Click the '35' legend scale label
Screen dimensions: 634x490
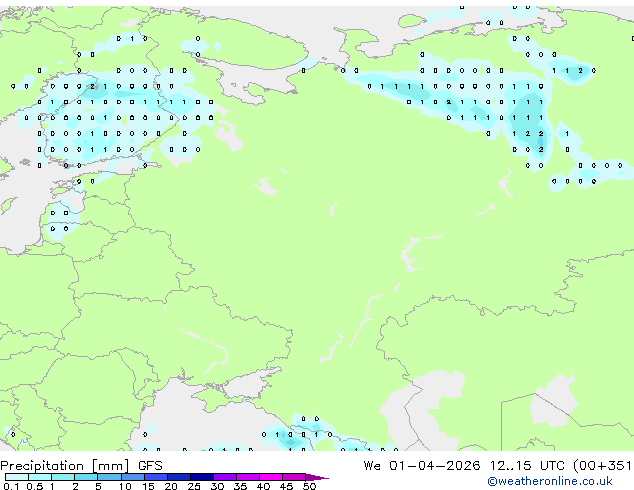click(240, 486)
